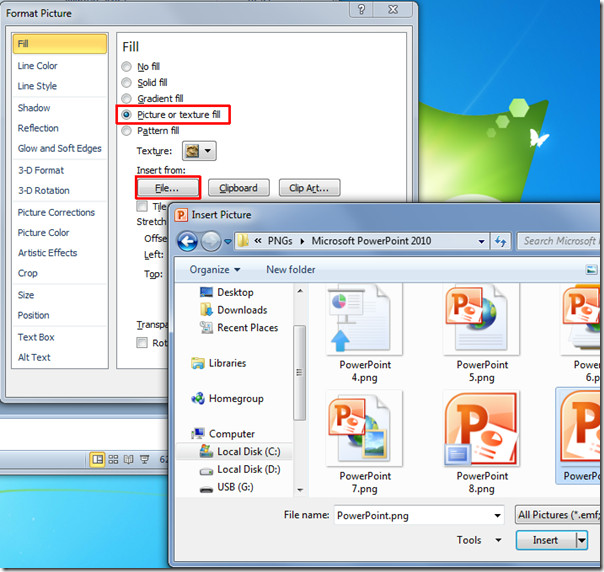Select Picture or texture fill option
Screen dimensions: 604x572
pos(126,114)
